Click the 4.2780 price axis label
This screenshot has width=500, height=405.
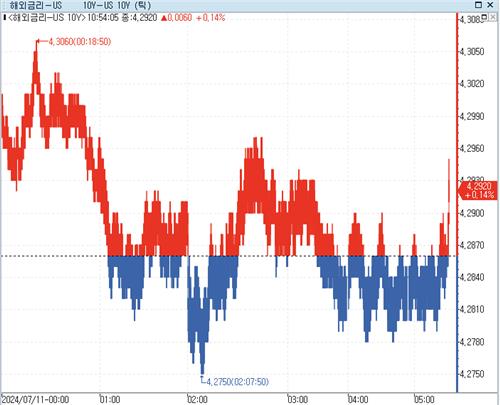tap(472, 342)
